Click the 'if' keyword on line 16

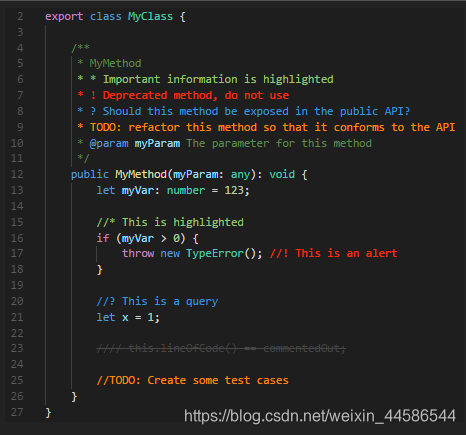point(103,238)
